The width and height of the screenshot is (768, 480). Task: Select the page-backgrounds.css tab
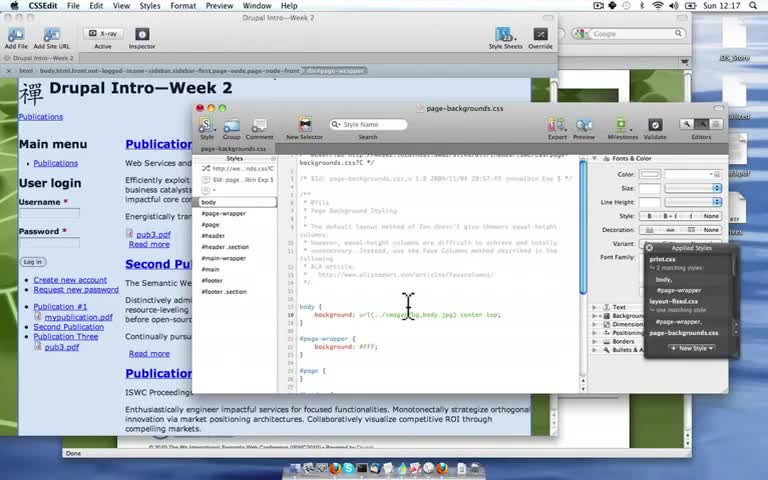pyautogui.click(x=233, y=148)
